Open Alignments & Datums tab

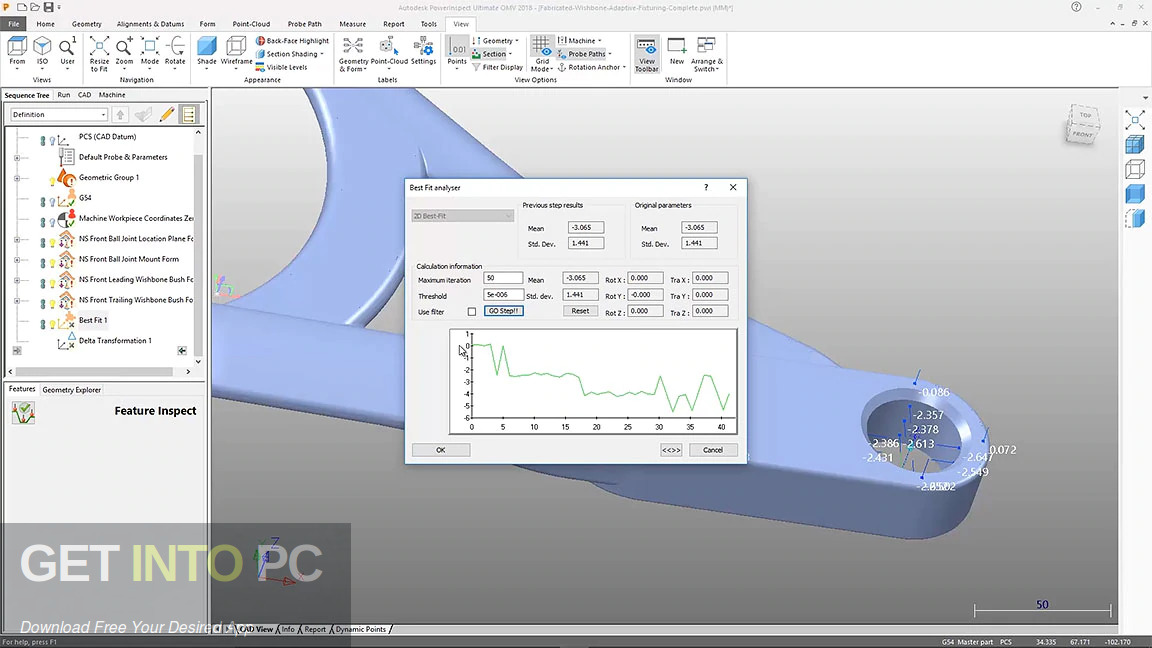pyautogui.click(x=151, y=24)
